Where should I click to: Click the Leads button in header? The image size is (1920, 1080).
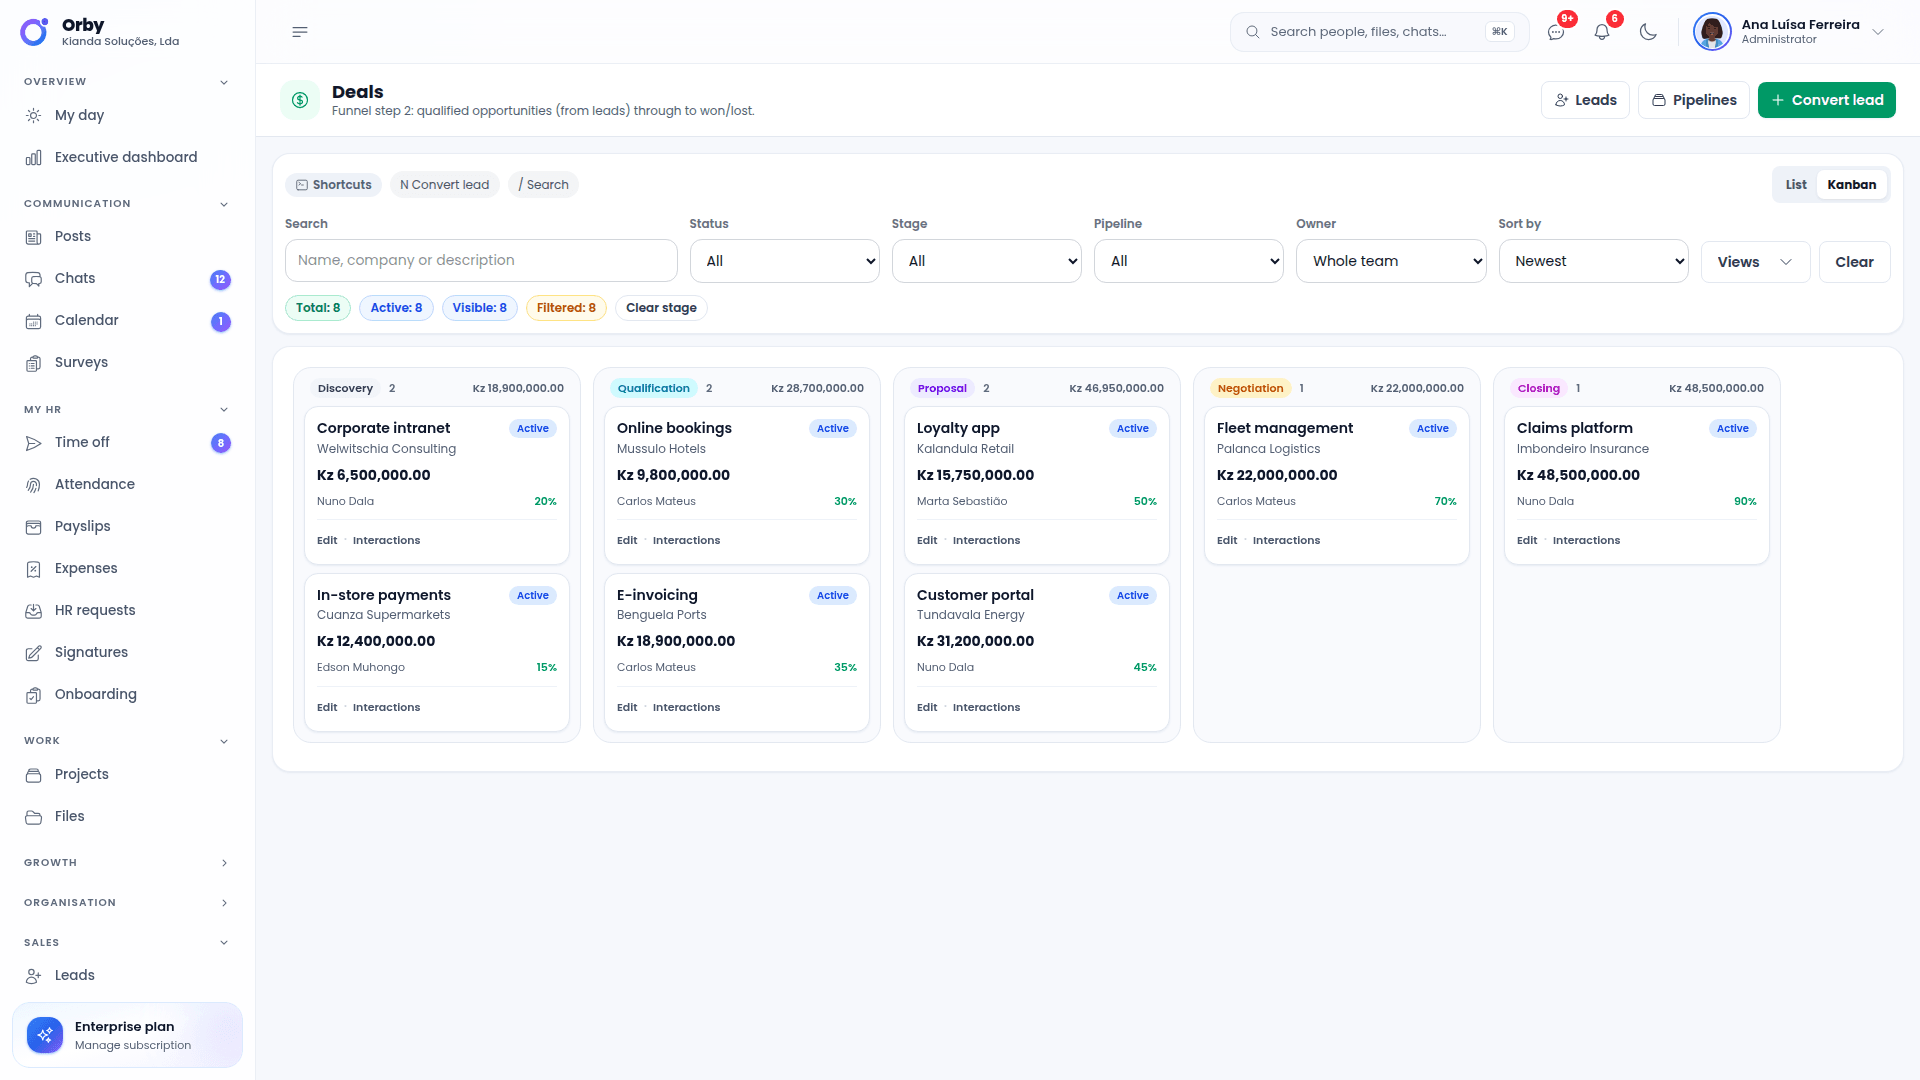(x=1585, y=100)
